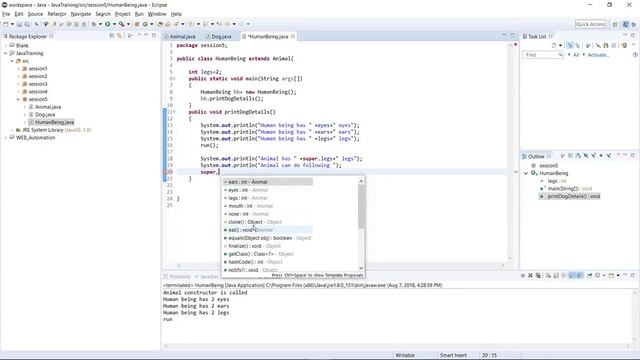Screen dimensions: 640x360
Task: Open the Open Perspective icon
Action: 615,24
